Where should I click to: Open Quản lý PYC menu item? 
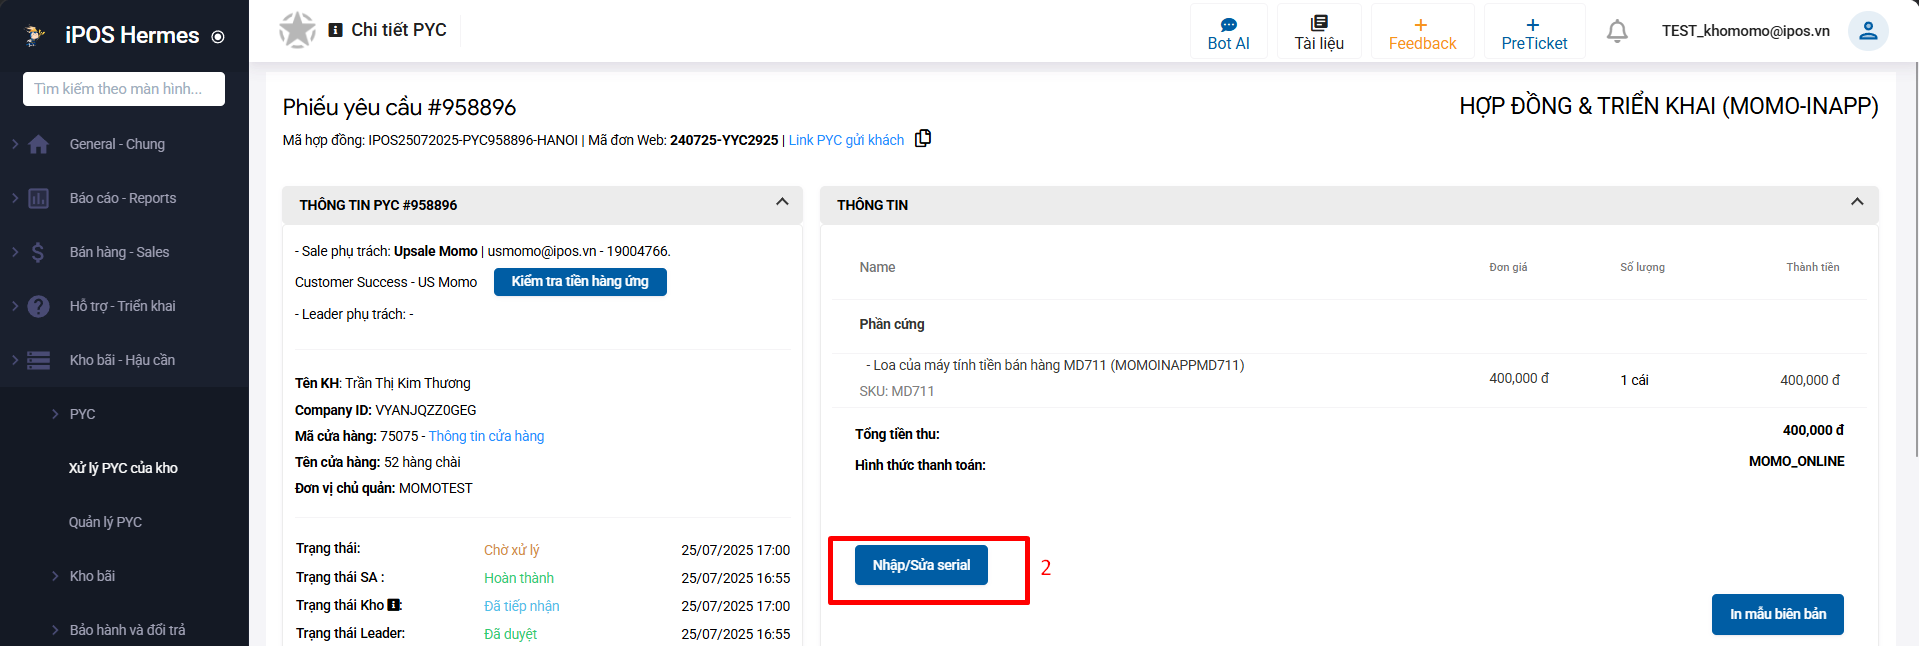[x=105, y=522]
